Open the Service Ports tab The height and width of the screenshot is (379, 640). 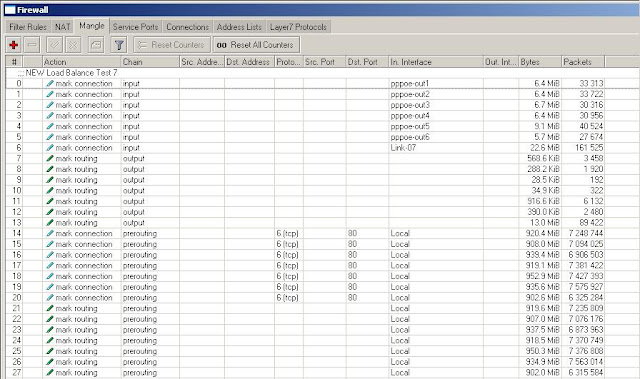[136, 27]
